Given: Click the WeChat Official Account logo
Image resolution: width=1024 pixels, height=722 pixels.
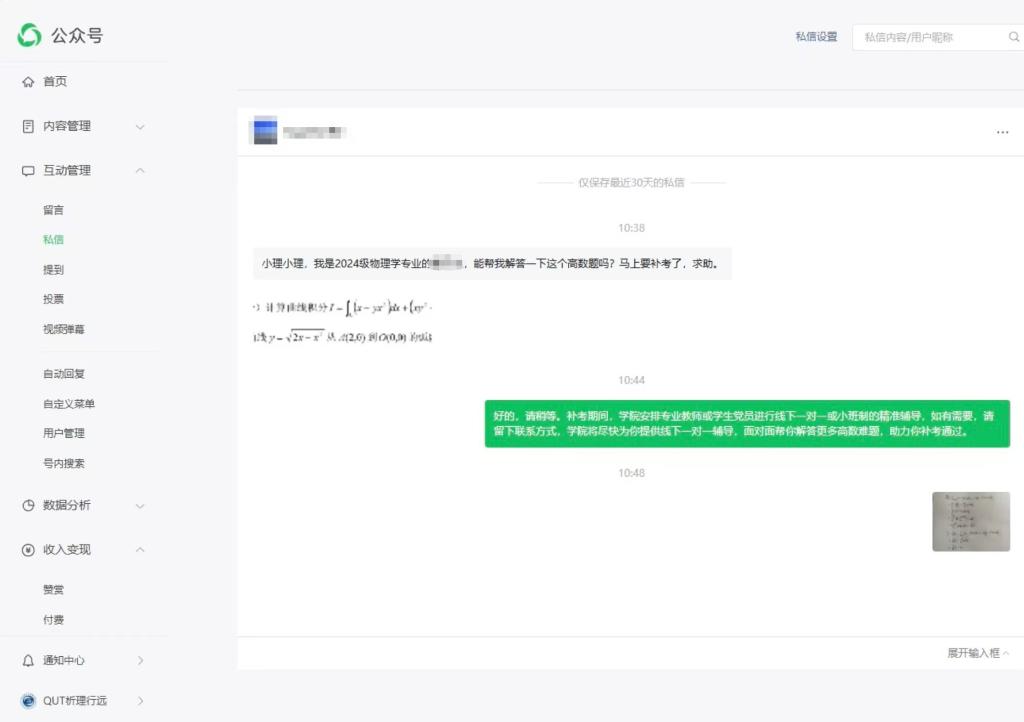Looking at the screenshot, I should tap(29, 36).
